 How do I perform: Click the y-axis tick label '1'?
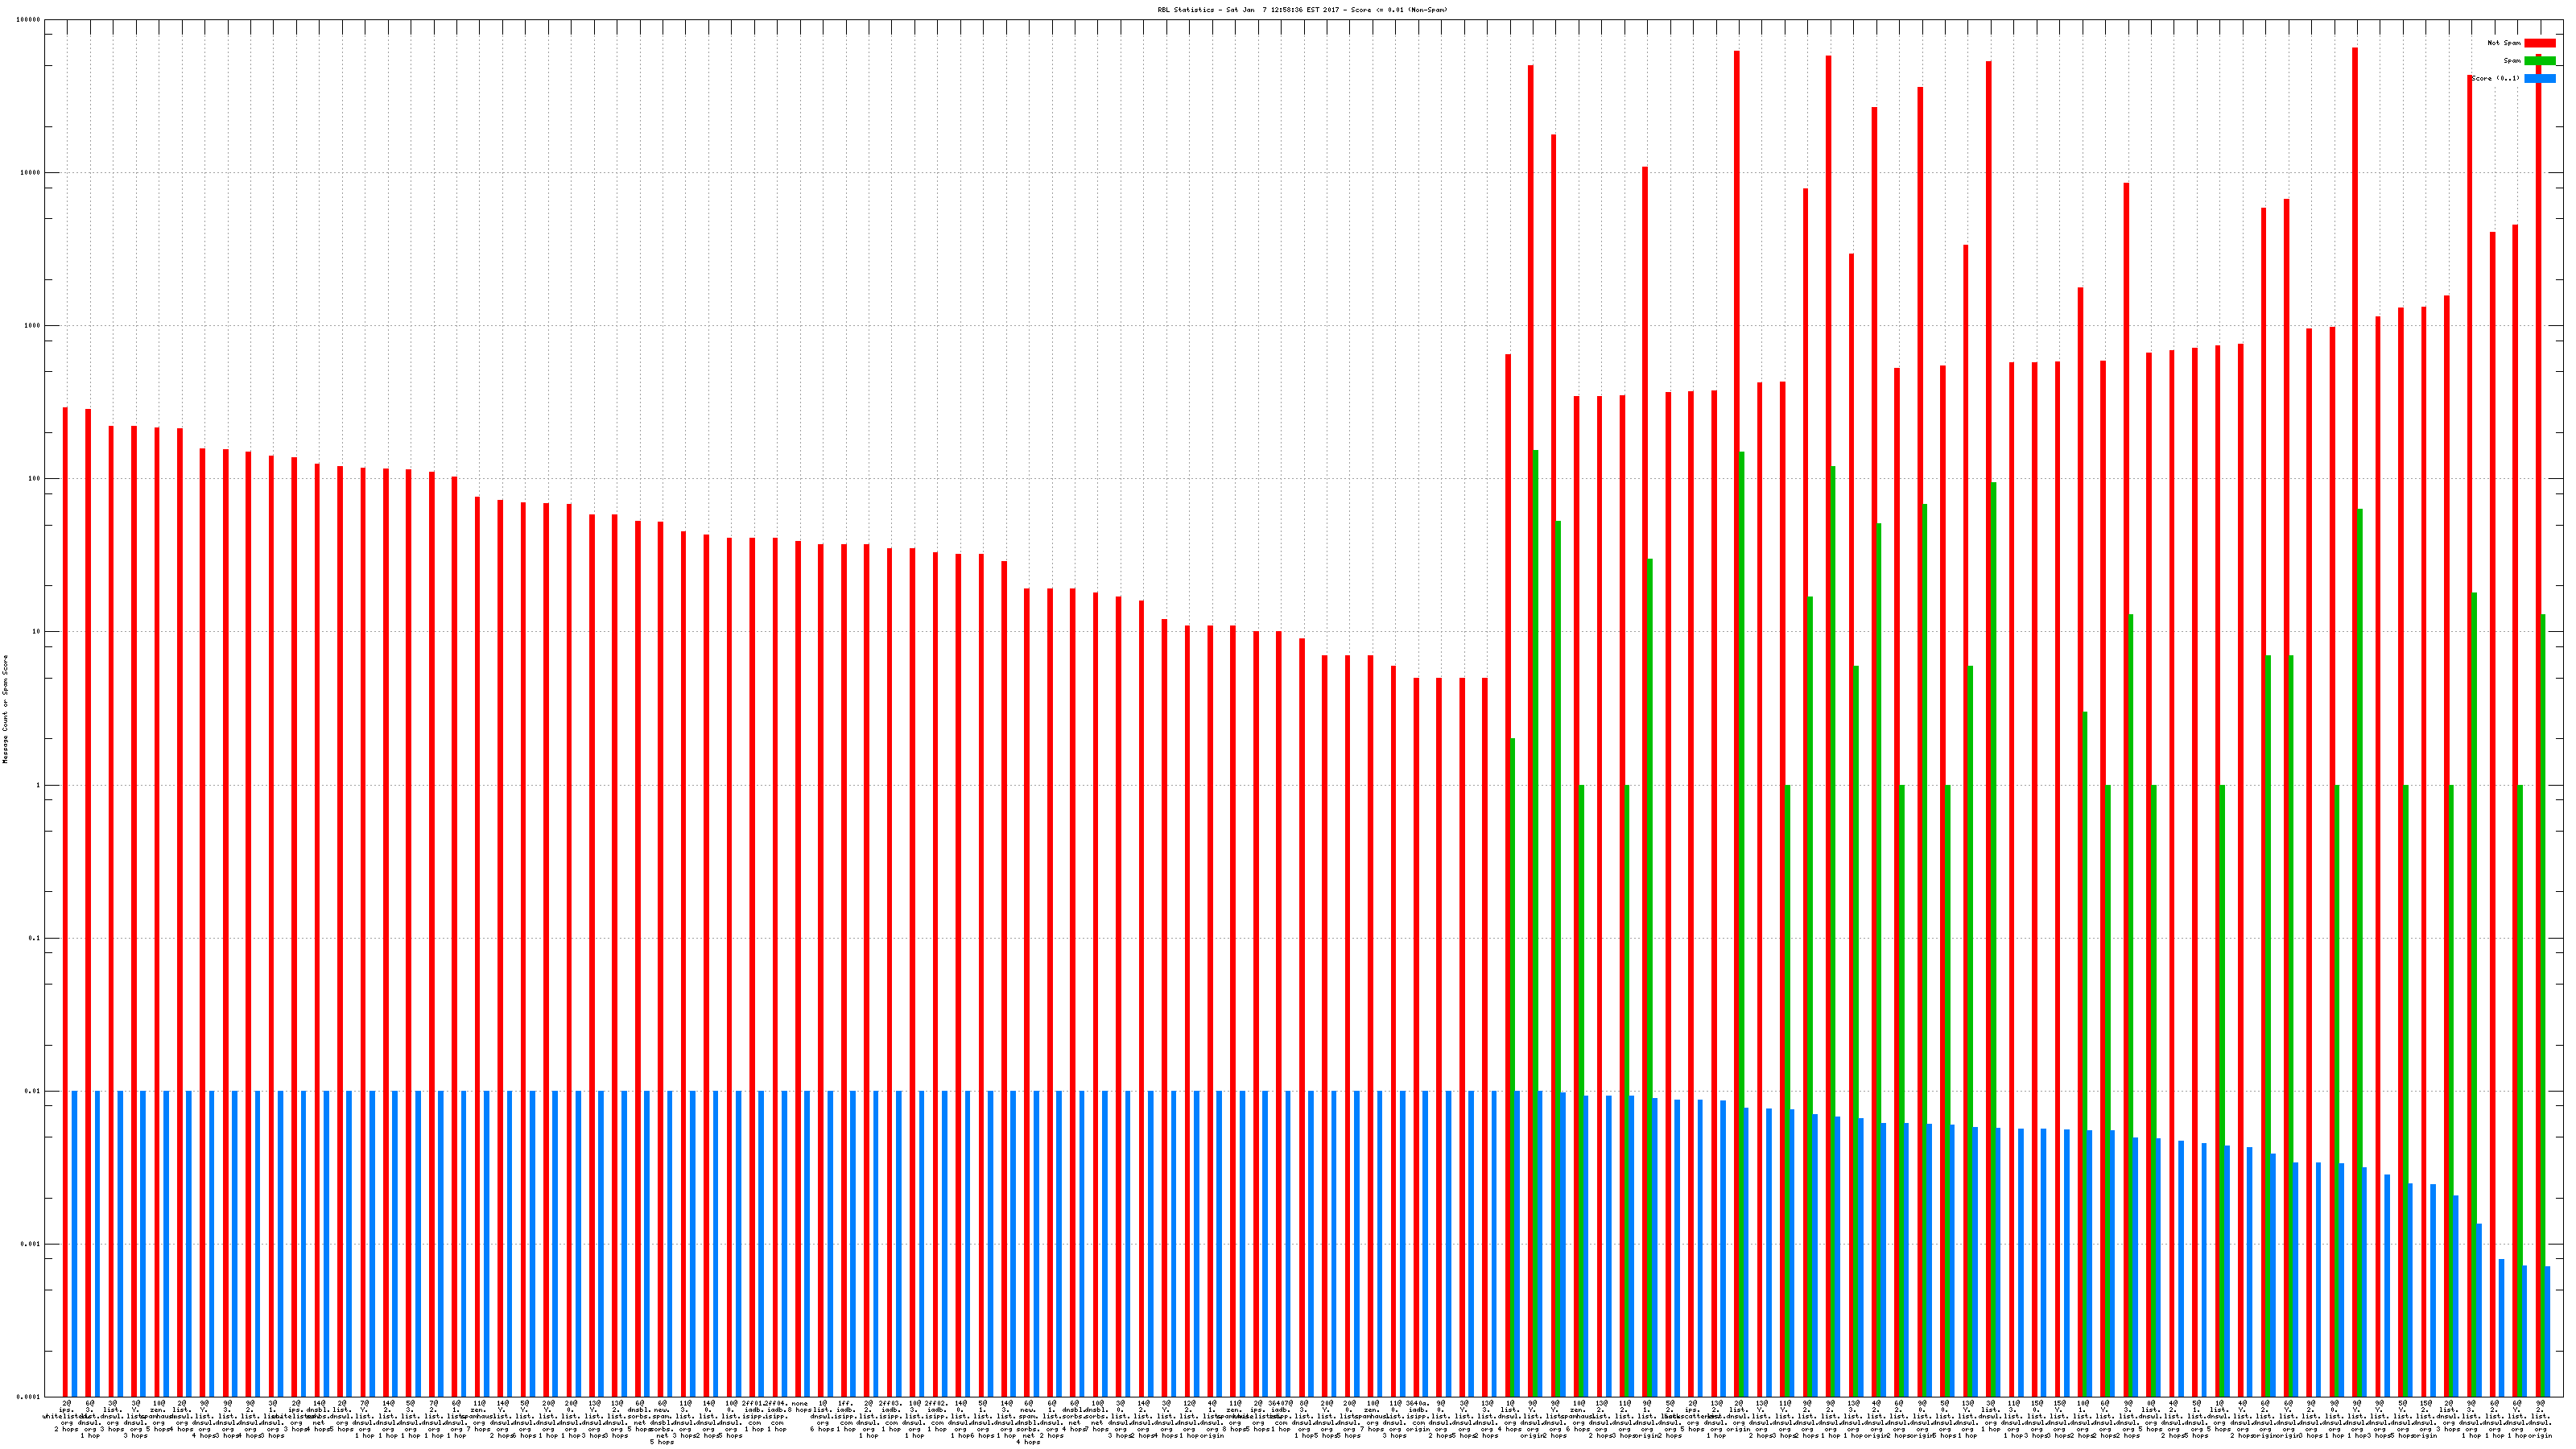39,785
